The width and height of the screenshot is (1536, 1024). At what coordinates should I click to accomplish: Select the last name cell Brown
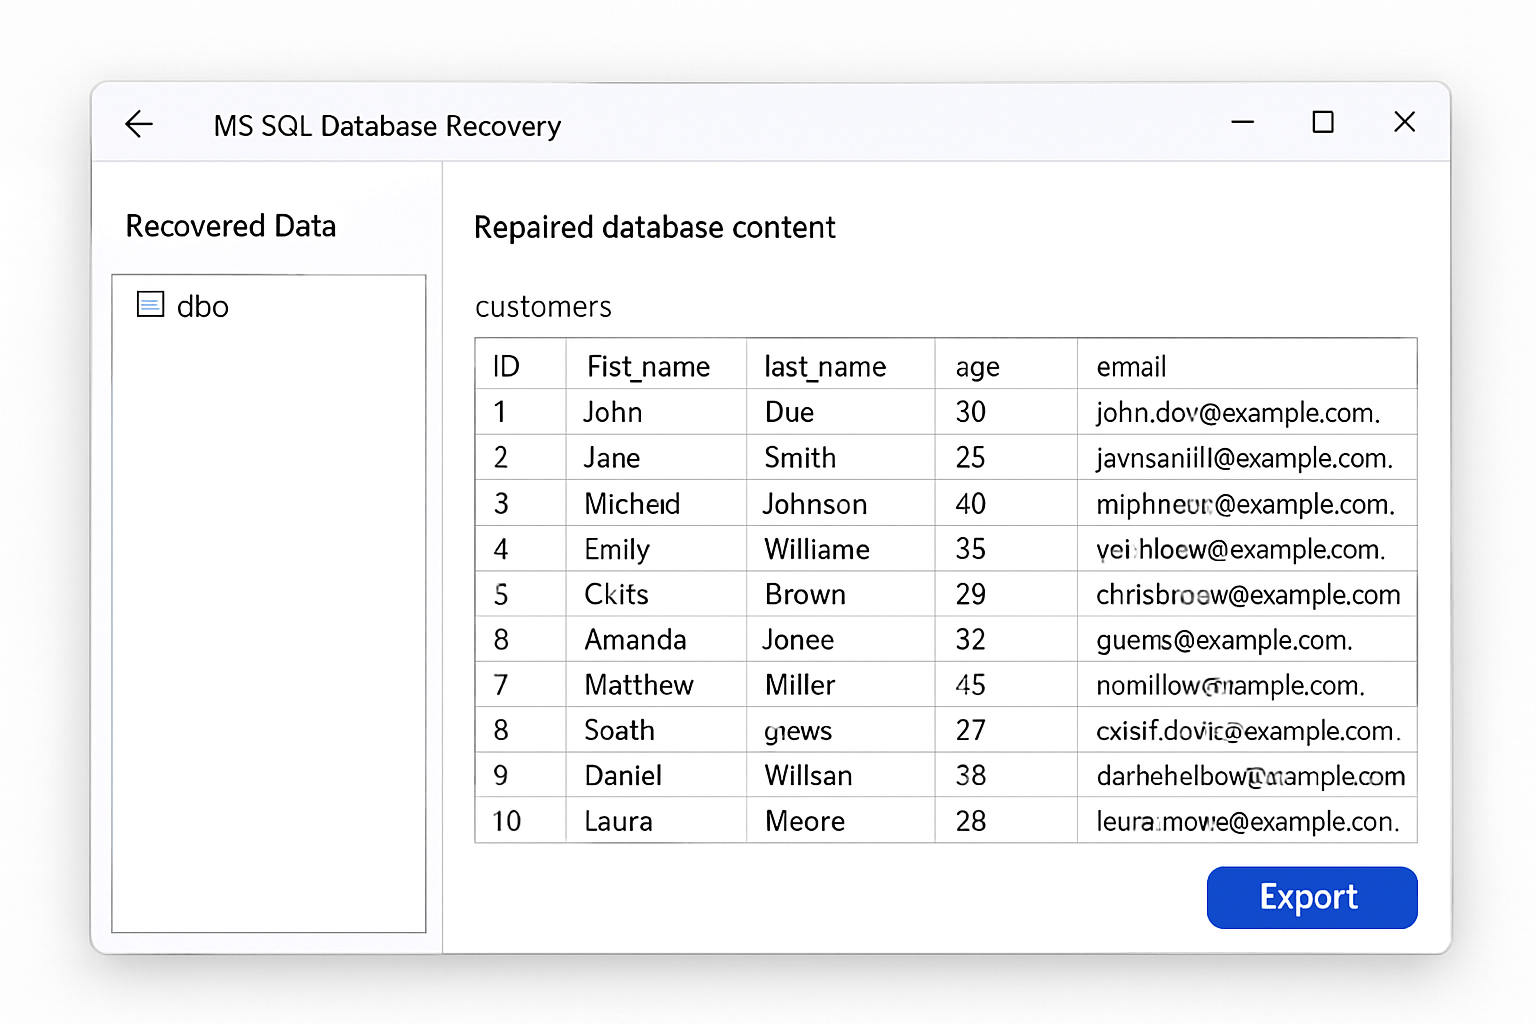pyautogui.click(x=840, y=594)
